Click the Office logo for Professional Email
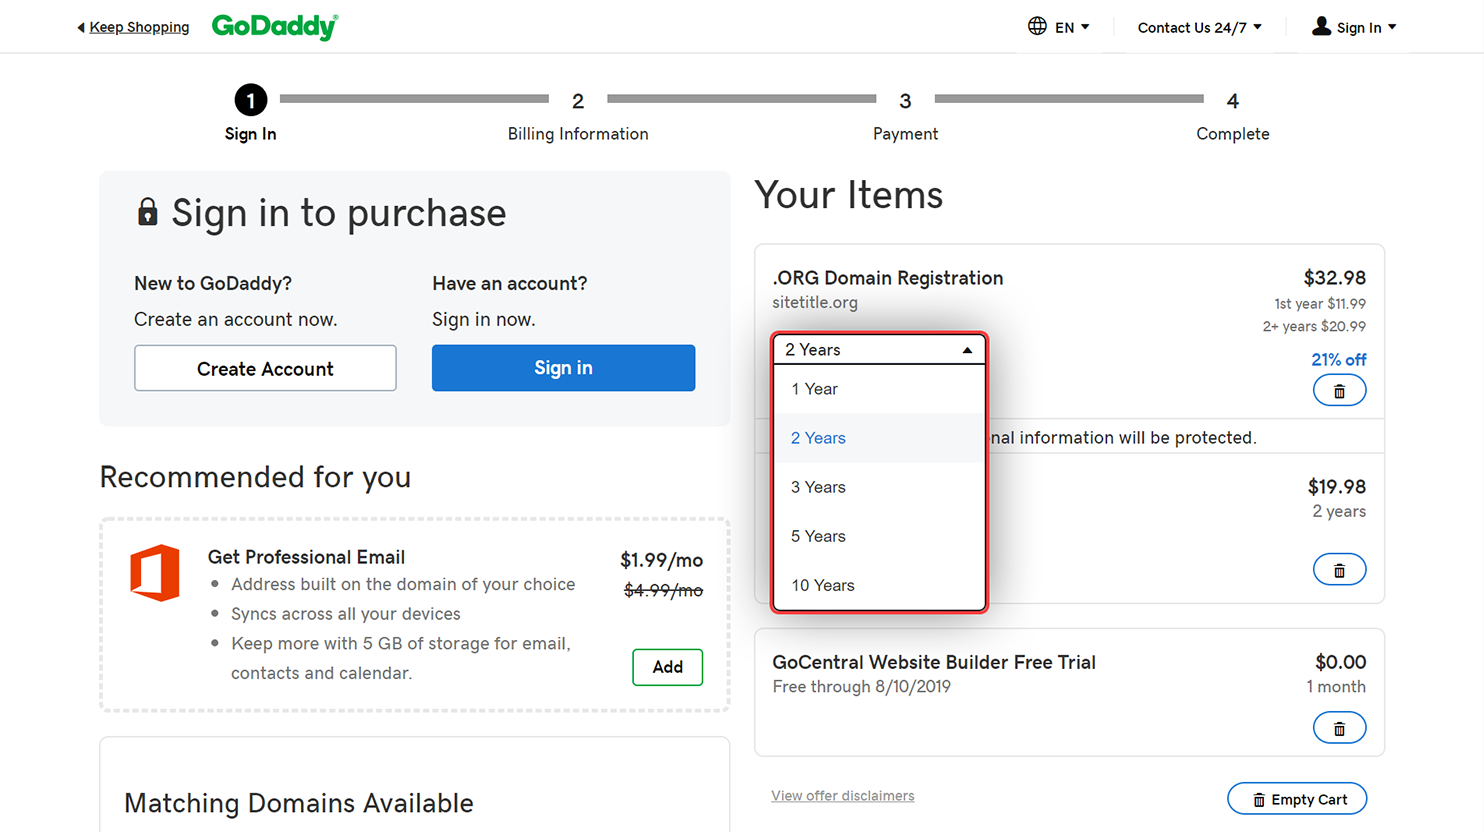The width and height of the screenshot is (1484, 832). pyautogui.click(x=155, y=573)
